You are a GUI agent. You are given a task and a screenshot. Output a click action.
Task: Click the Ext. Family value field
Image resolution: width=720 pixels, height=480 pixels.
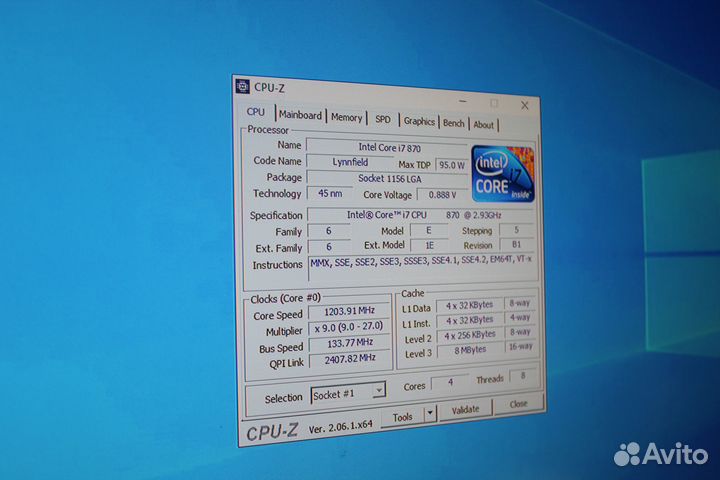(x=329, y=247)
